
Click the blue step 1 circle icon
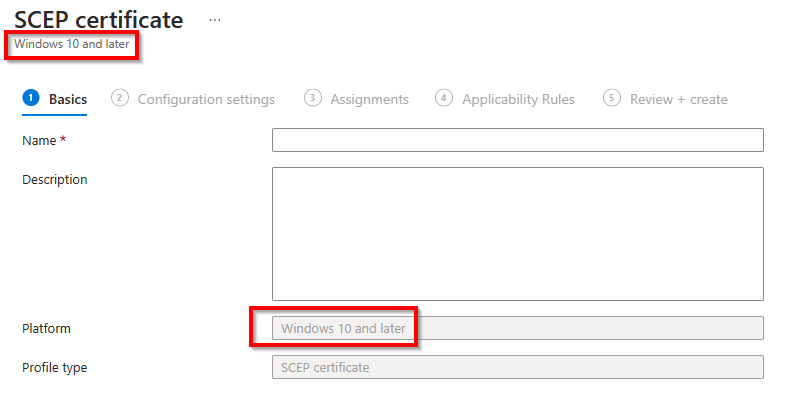[x=31, y=98]
